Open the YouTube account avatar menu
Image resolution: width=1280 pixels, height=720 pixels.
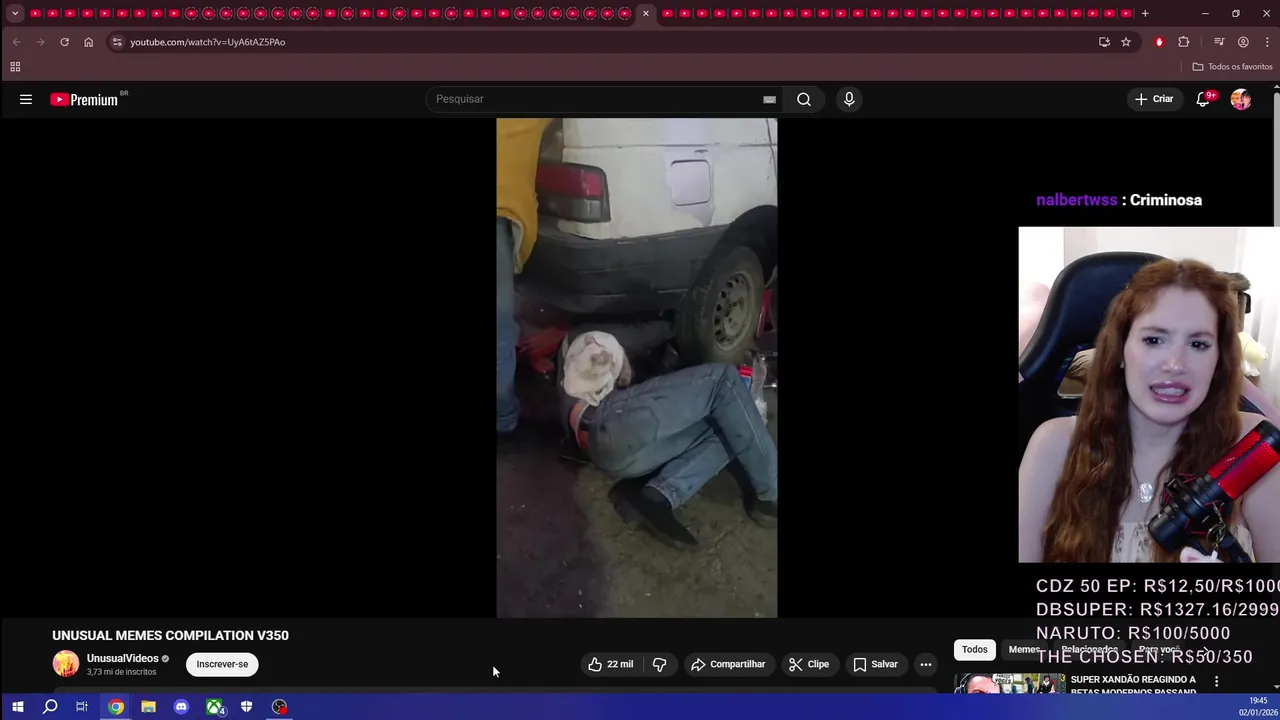pos(1241,99)
